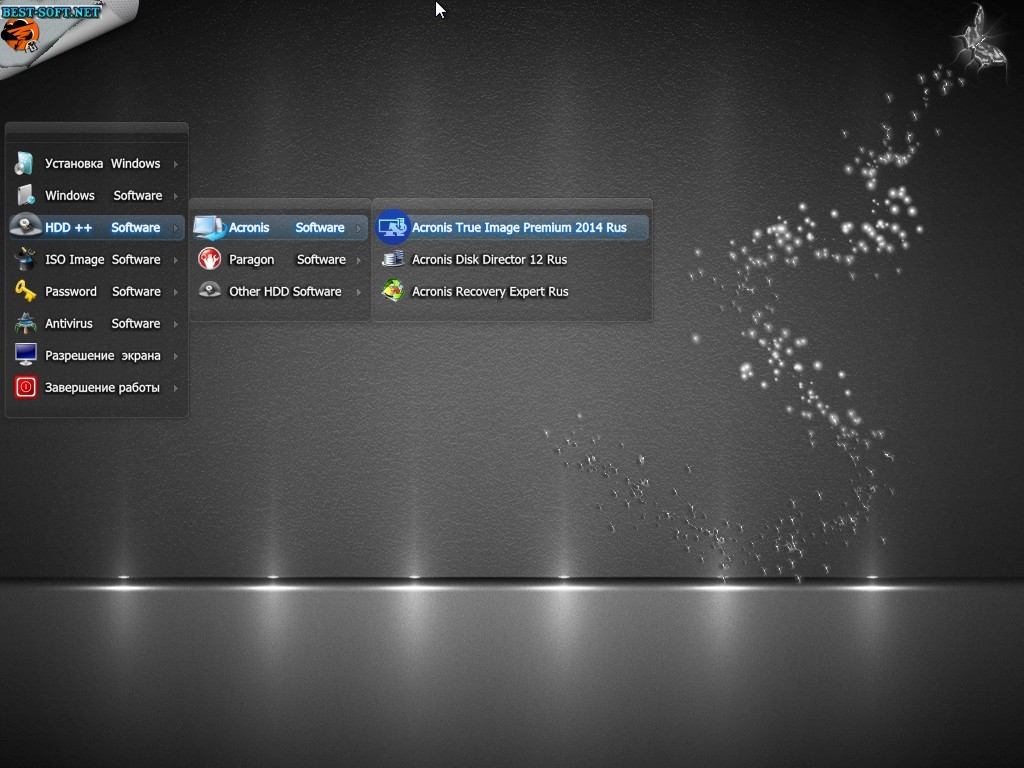Expand the Antivirus Software submenu arrow

(x=176, y=324)
